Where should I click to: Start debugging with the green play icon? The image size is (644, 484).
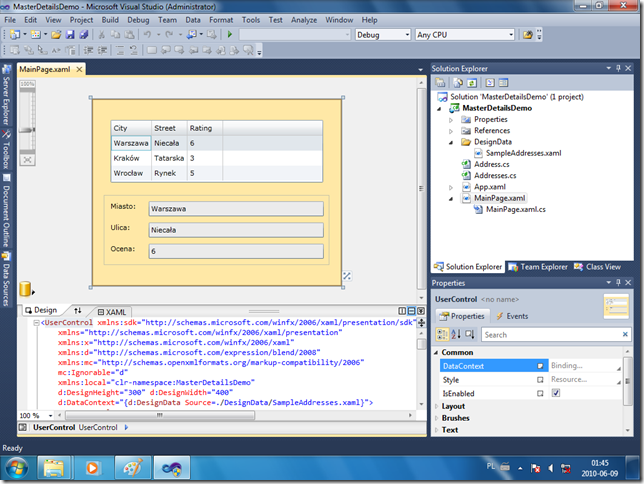(230, 35)
